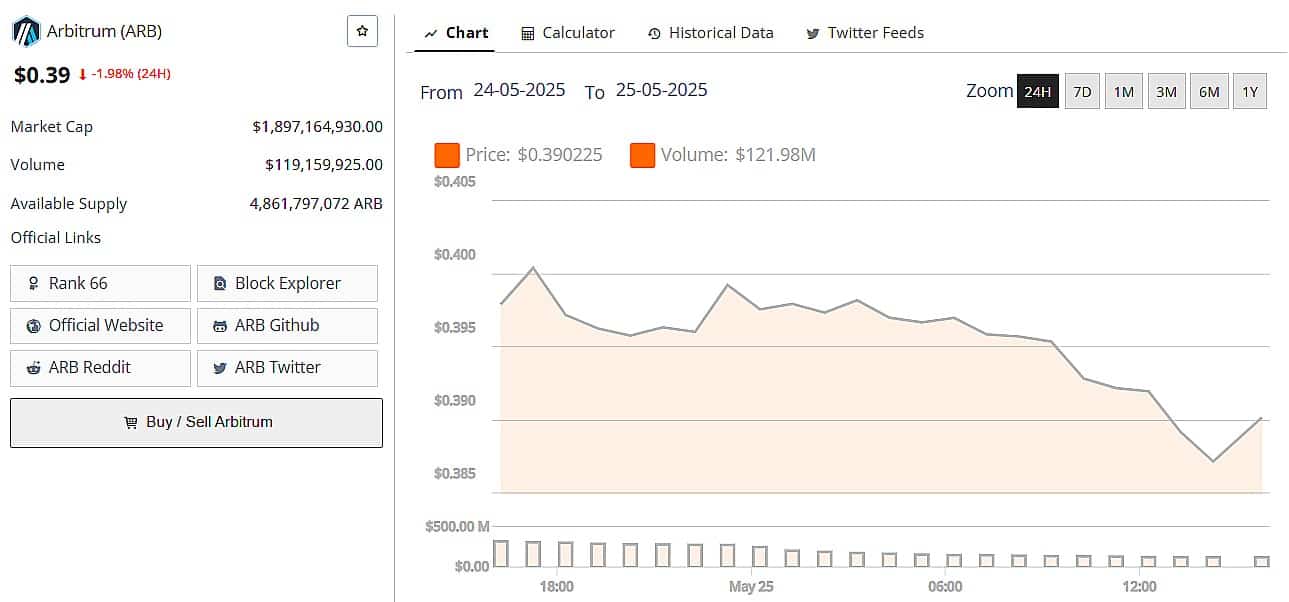
Task: Click the Volume value $119,159,925.00
Action: (324, 165)
